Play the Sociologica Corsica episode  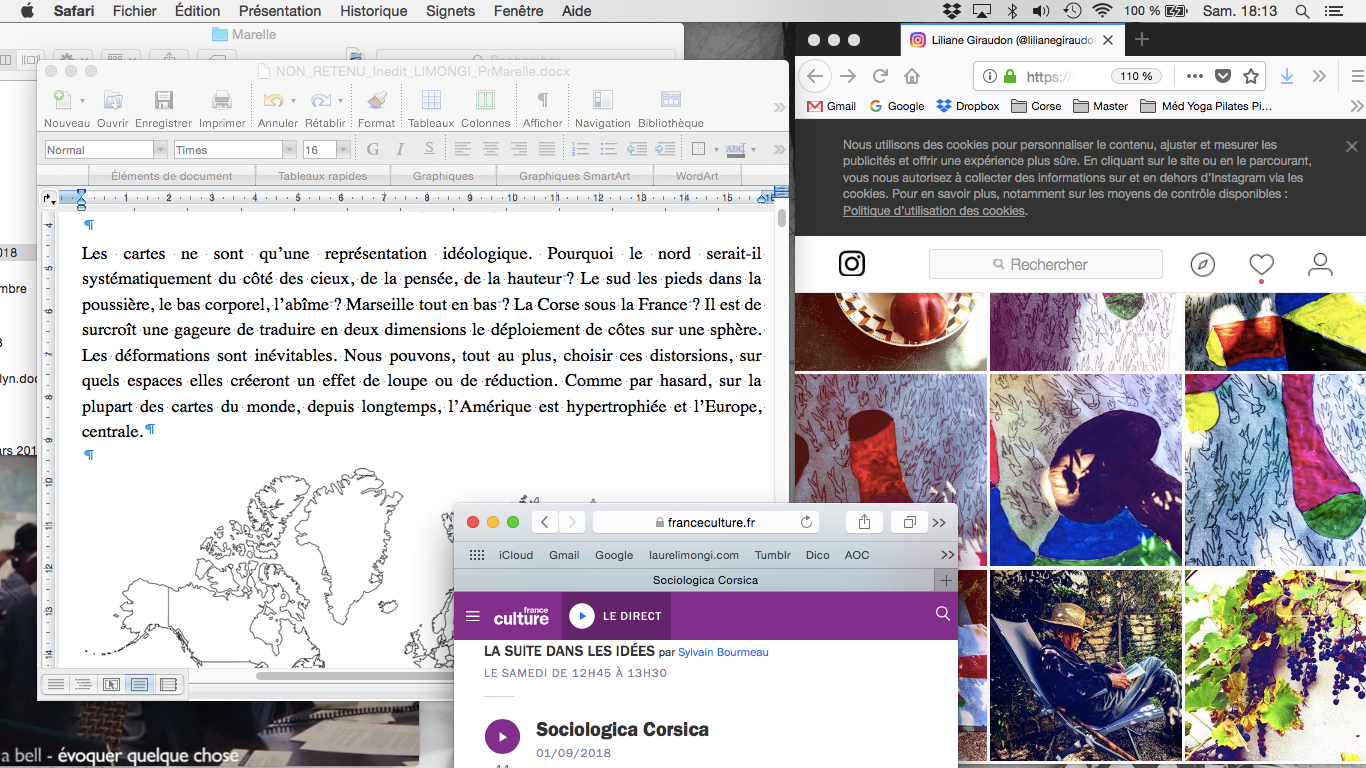(502, 737)
